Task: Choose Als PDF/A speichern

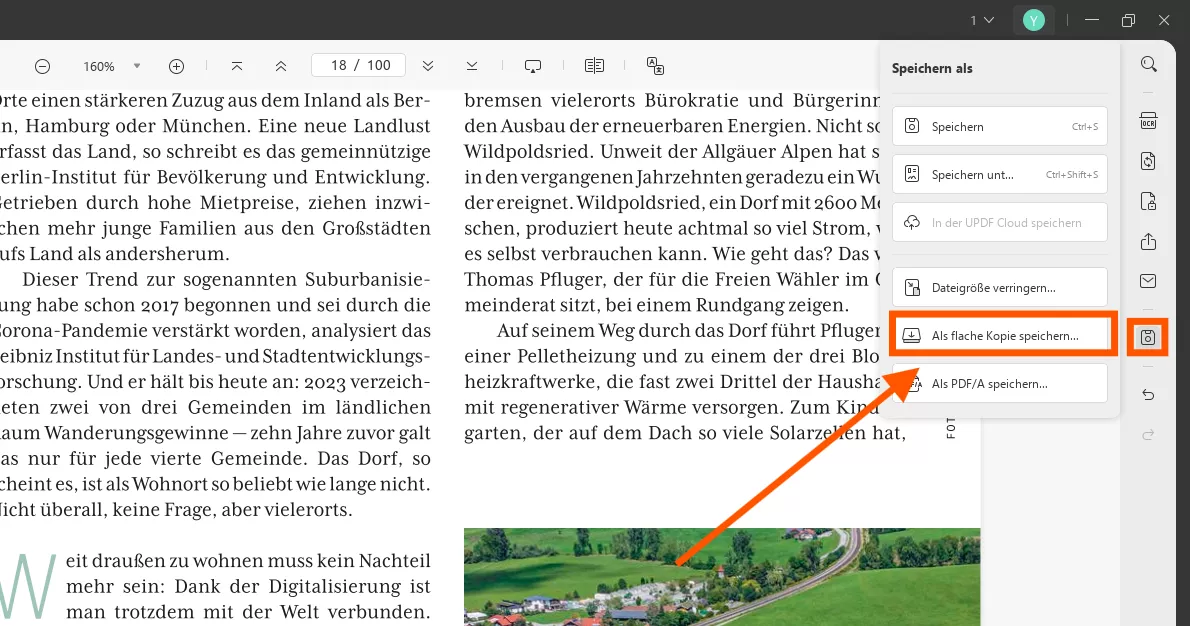Action: coord(1000,383)
